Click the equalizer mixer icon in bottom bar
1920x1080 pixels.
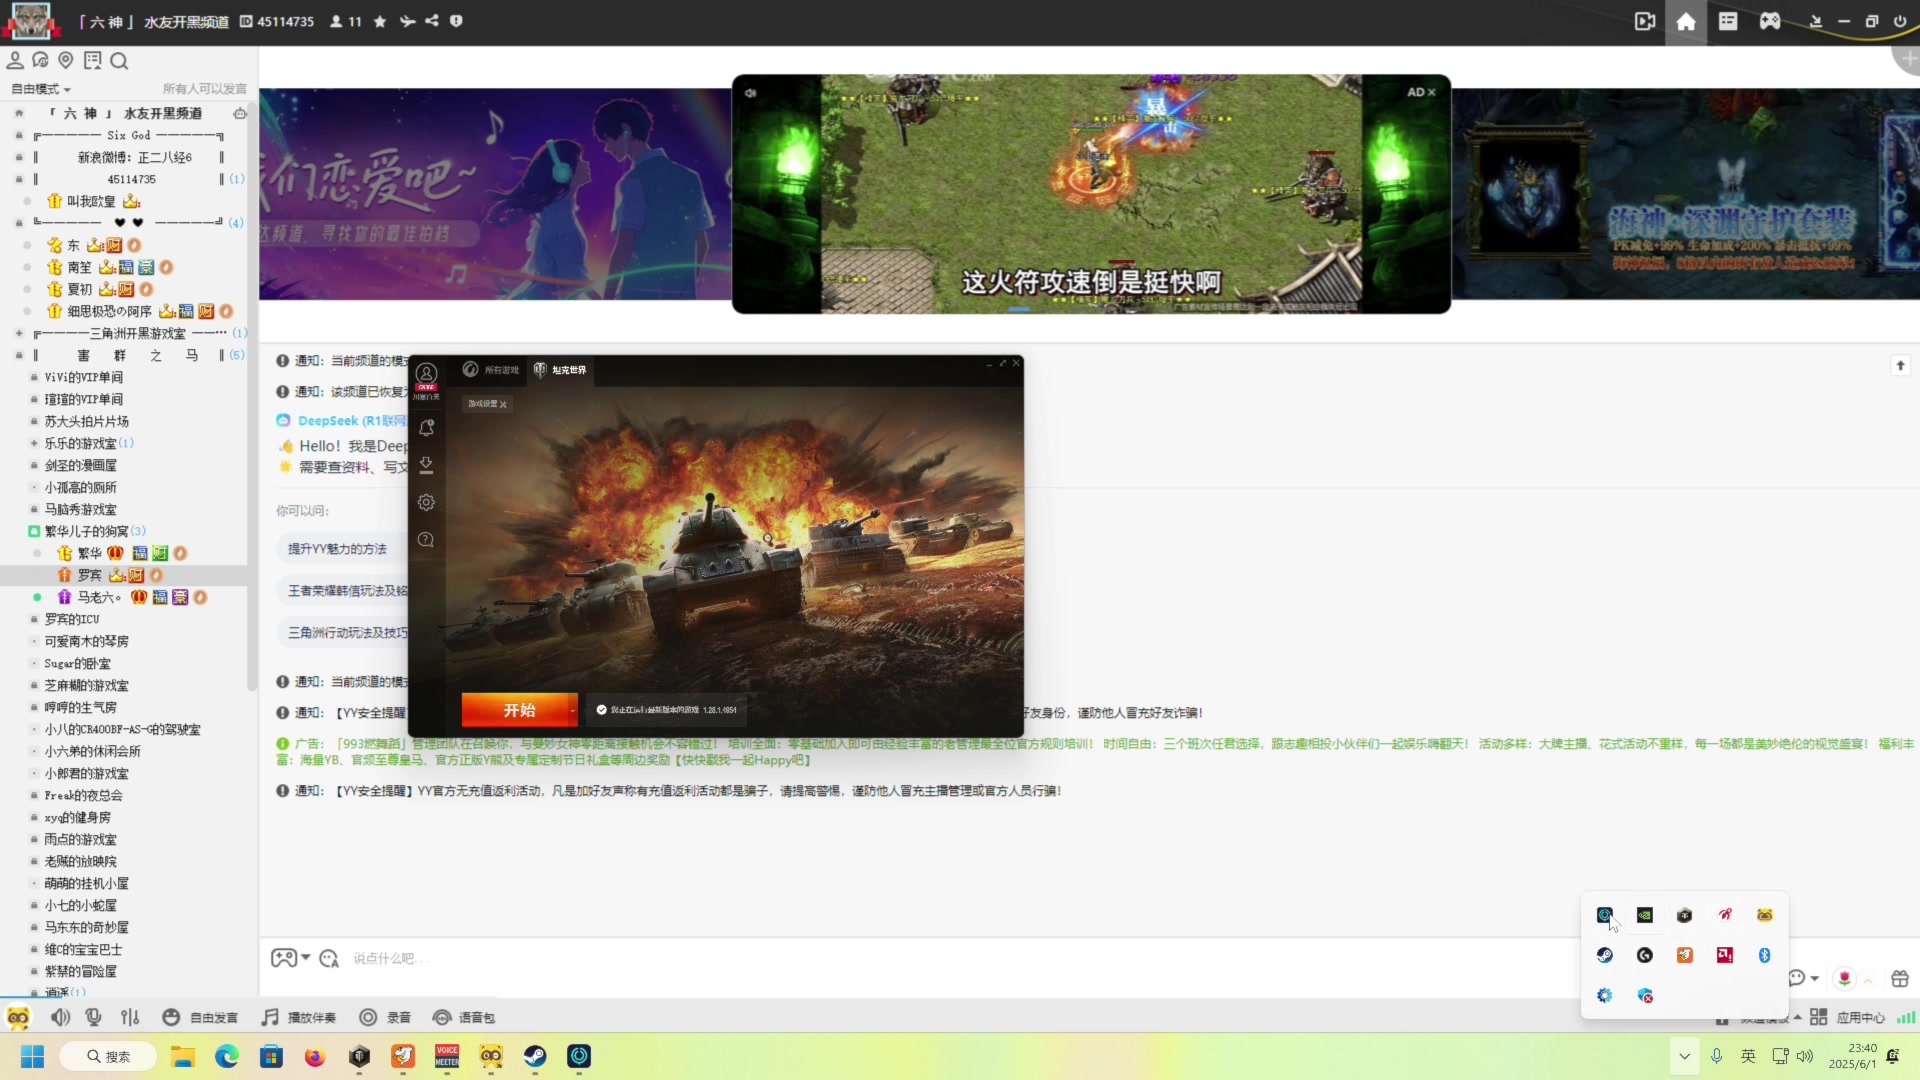click(130, 1017)
